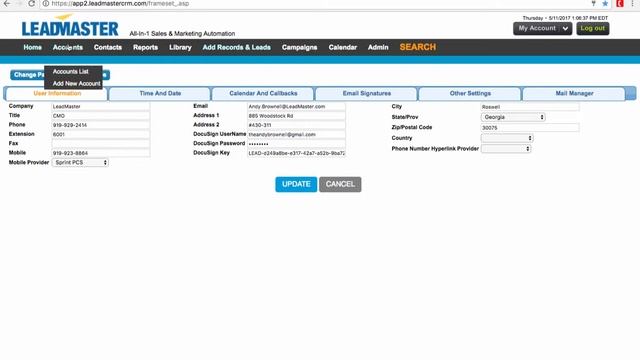Open the Admin menu
Viewport: 640px width, 360px height.
(378, 47)
